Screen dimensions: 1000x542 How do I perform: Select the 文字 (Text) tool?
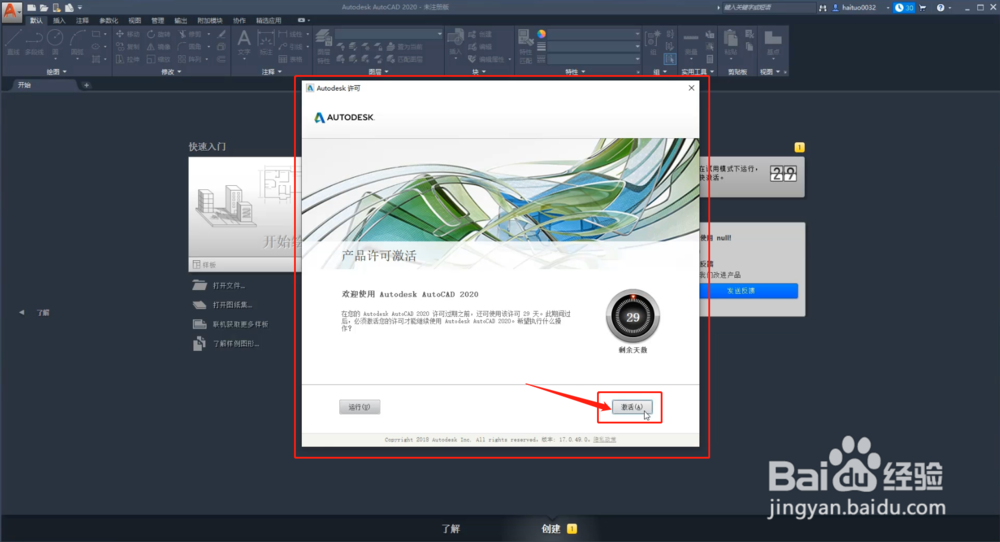pyautogui.click(x=244, y=44)
